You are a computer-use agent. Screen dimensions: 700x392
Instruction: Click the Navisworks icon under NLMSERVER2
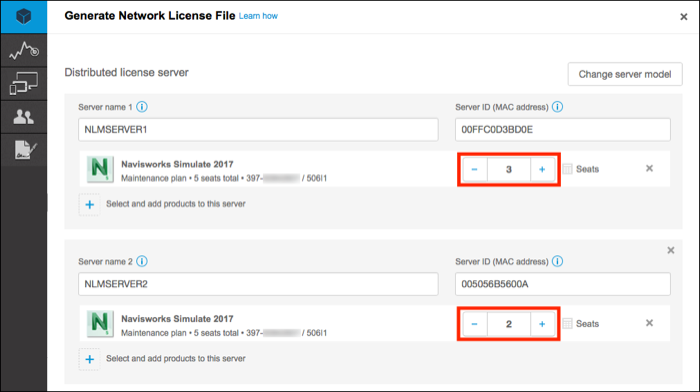(x=100, y=324)
